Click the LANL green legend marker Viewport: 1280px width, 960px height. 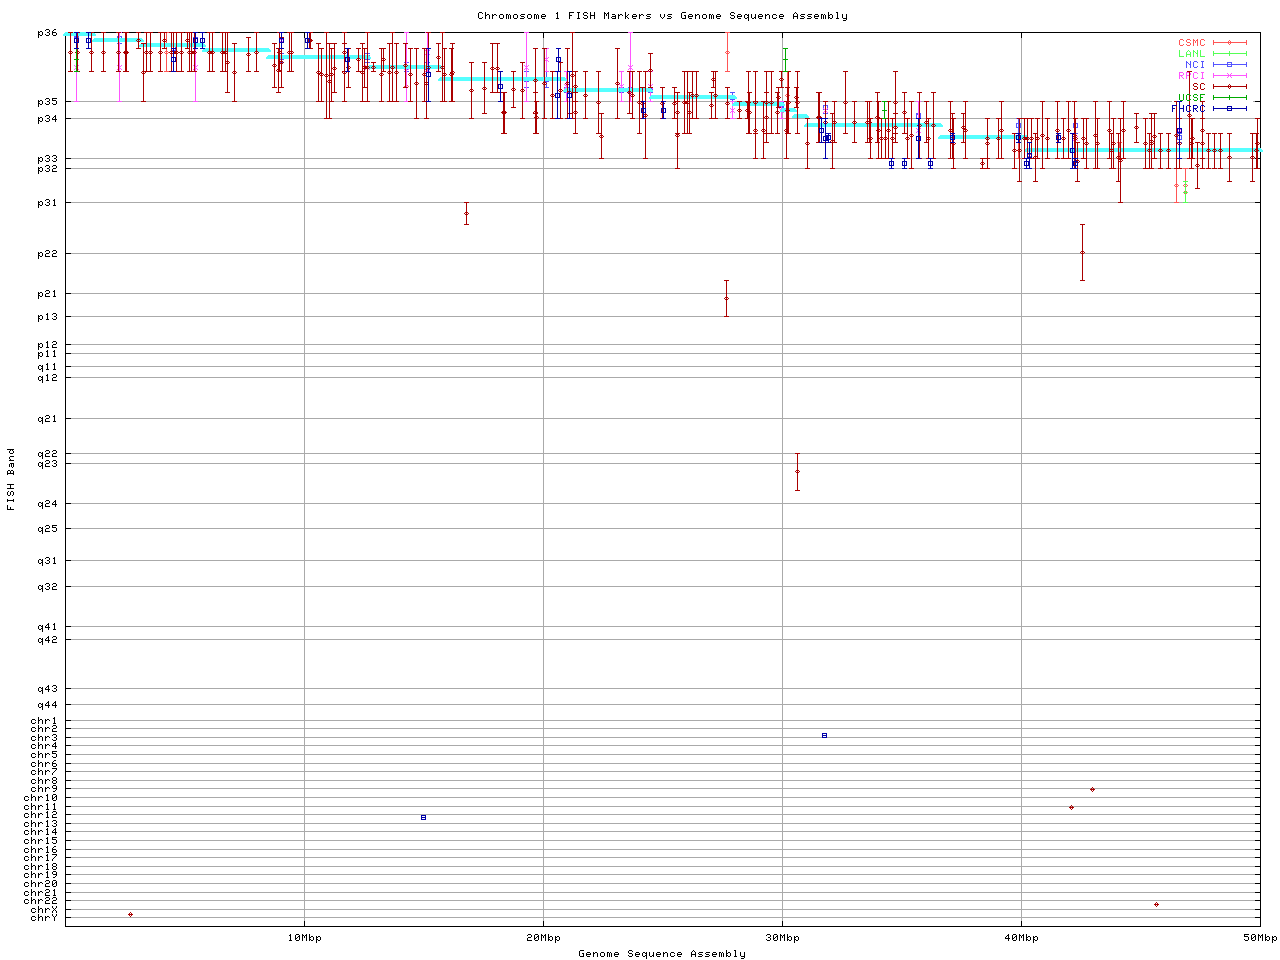(x=1229, y=54)
